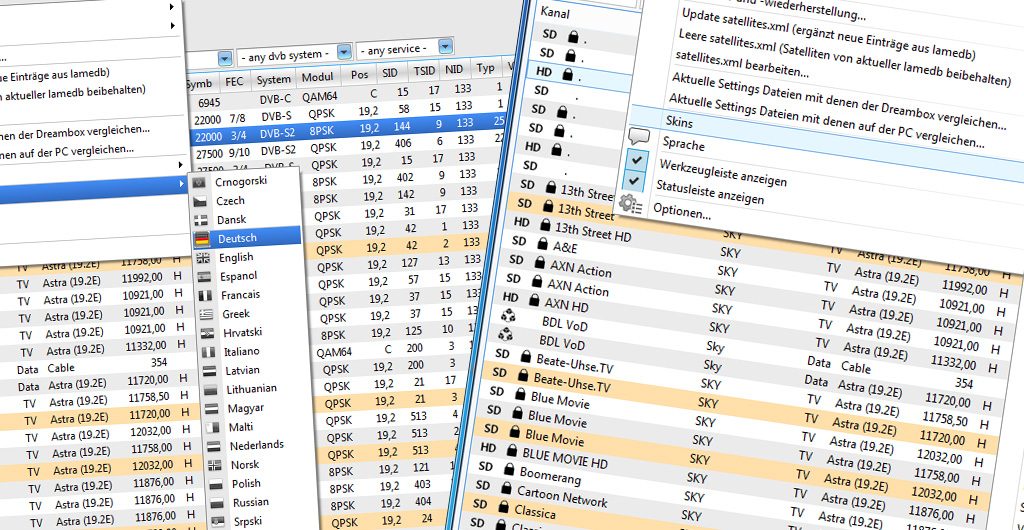Open the Sprache menu entry
Viewport: 1024px width, 530px height.
click(x=683, y=143)
